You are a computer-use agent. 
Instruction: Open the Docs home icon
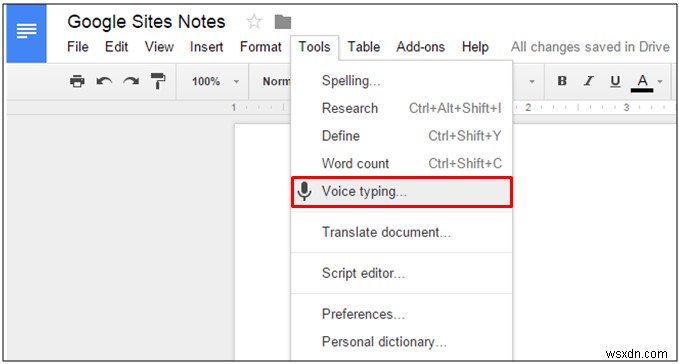26,33
